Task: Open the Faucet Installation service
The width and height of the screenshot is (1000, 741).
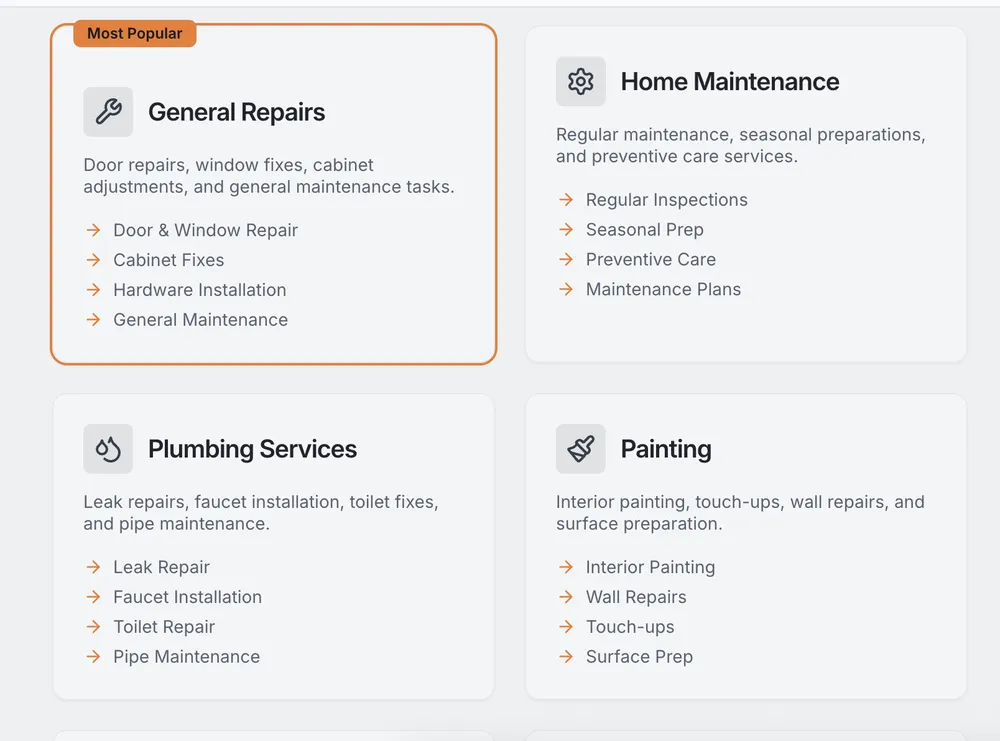Action: (x=188, y=597)
